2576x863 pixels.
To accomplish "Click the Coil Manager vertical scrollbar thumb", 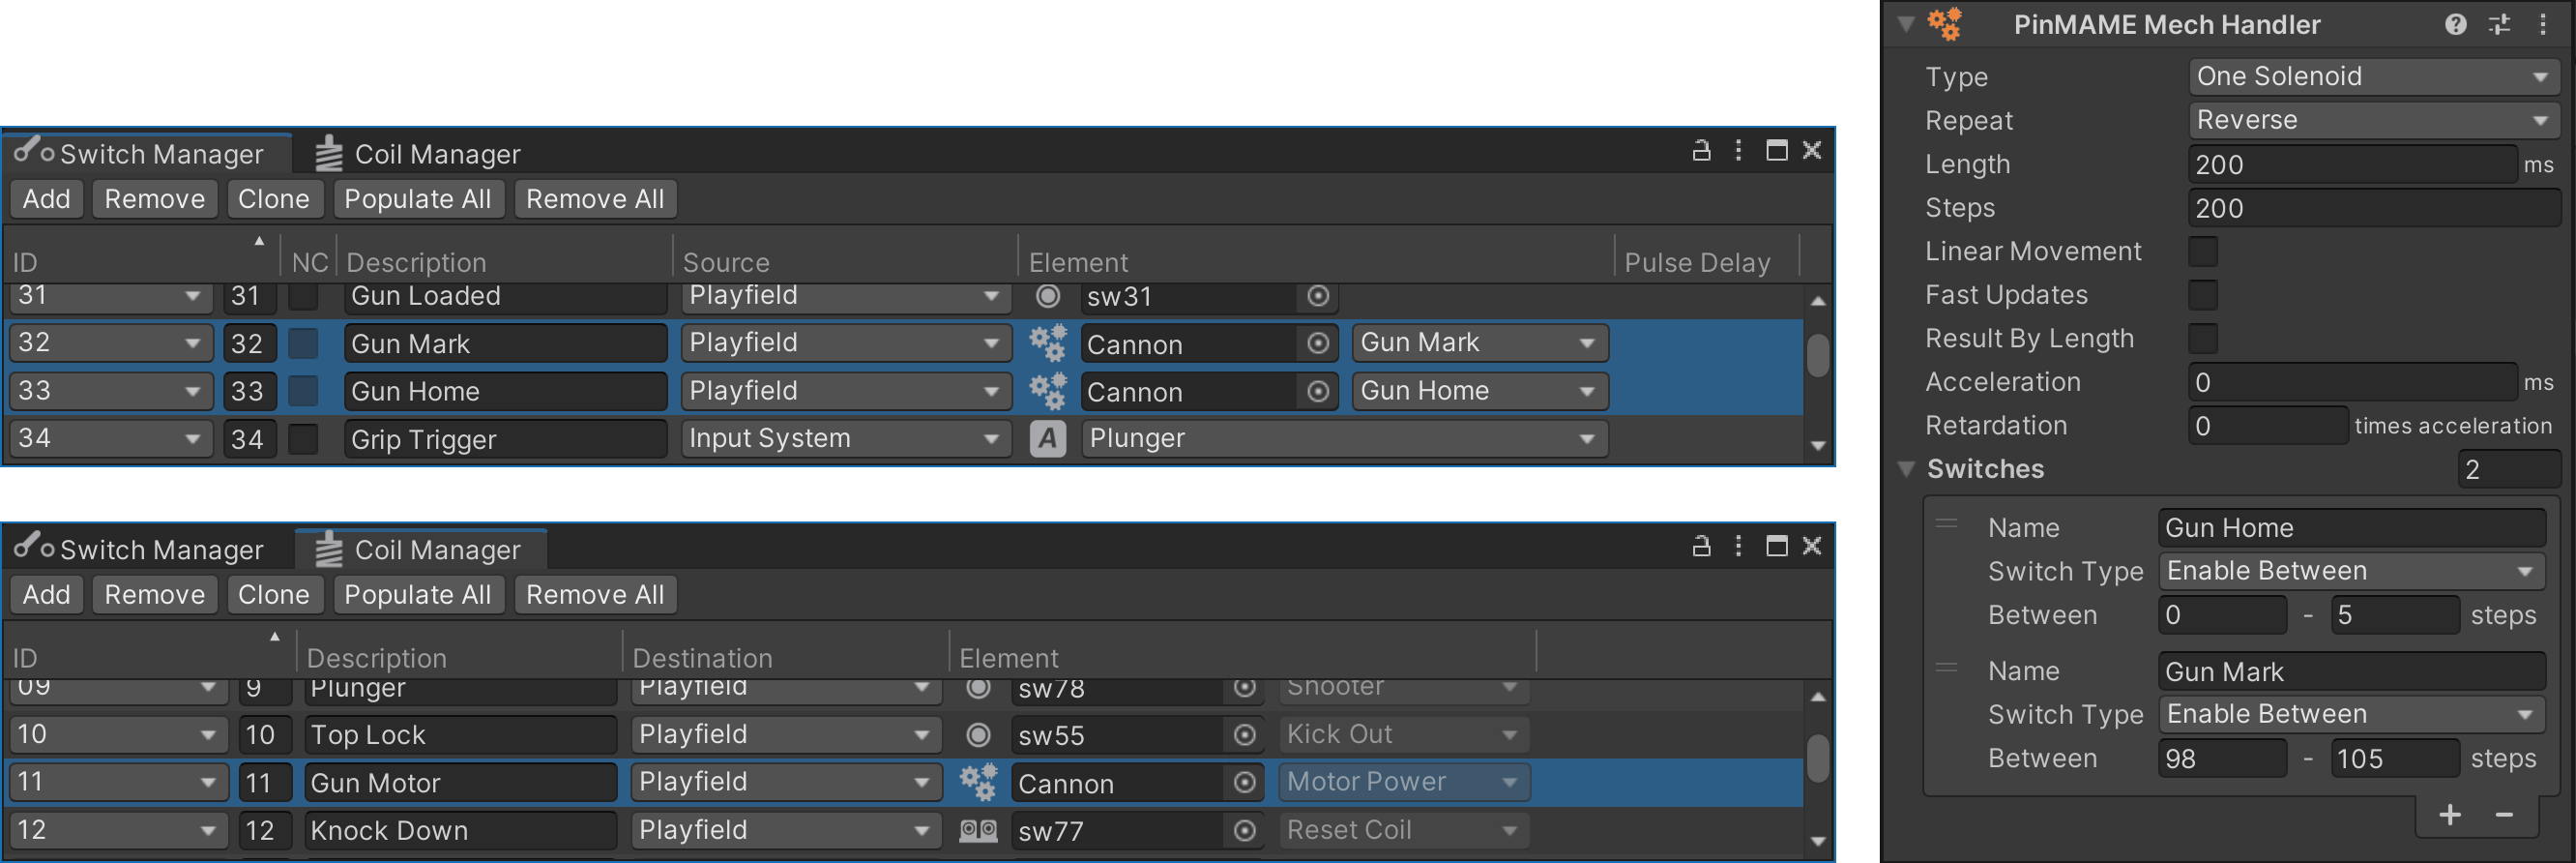I will 1818,758.
